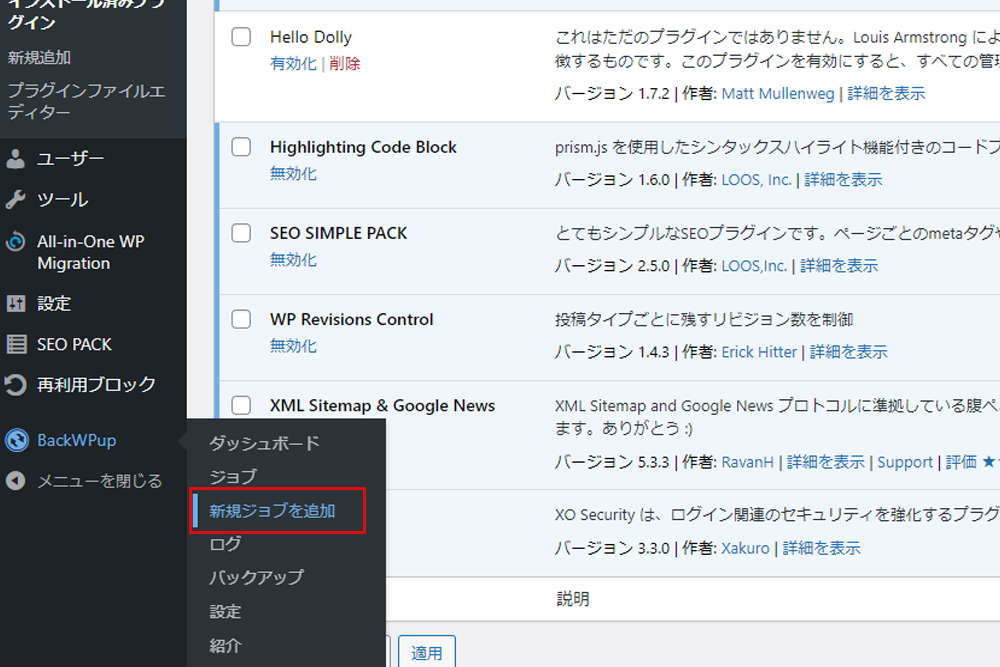Click 詳細を表示 for Hello Dolly

886,94
